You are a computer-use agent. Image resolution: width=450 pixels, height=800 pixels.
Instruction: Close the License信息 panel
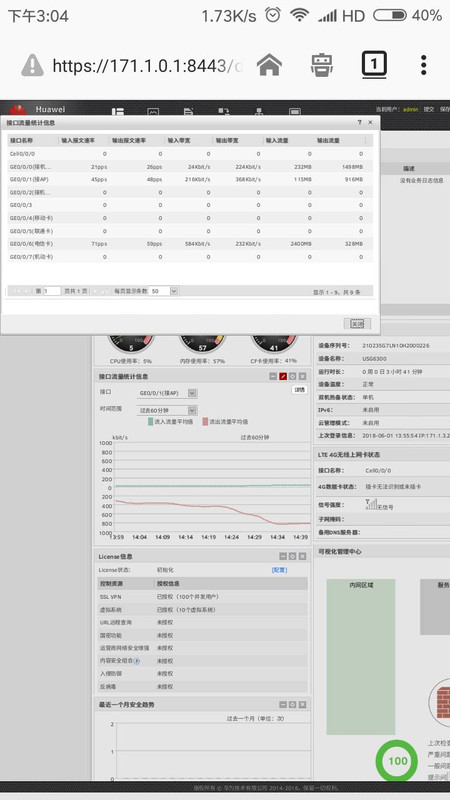(x=303, y=556)
